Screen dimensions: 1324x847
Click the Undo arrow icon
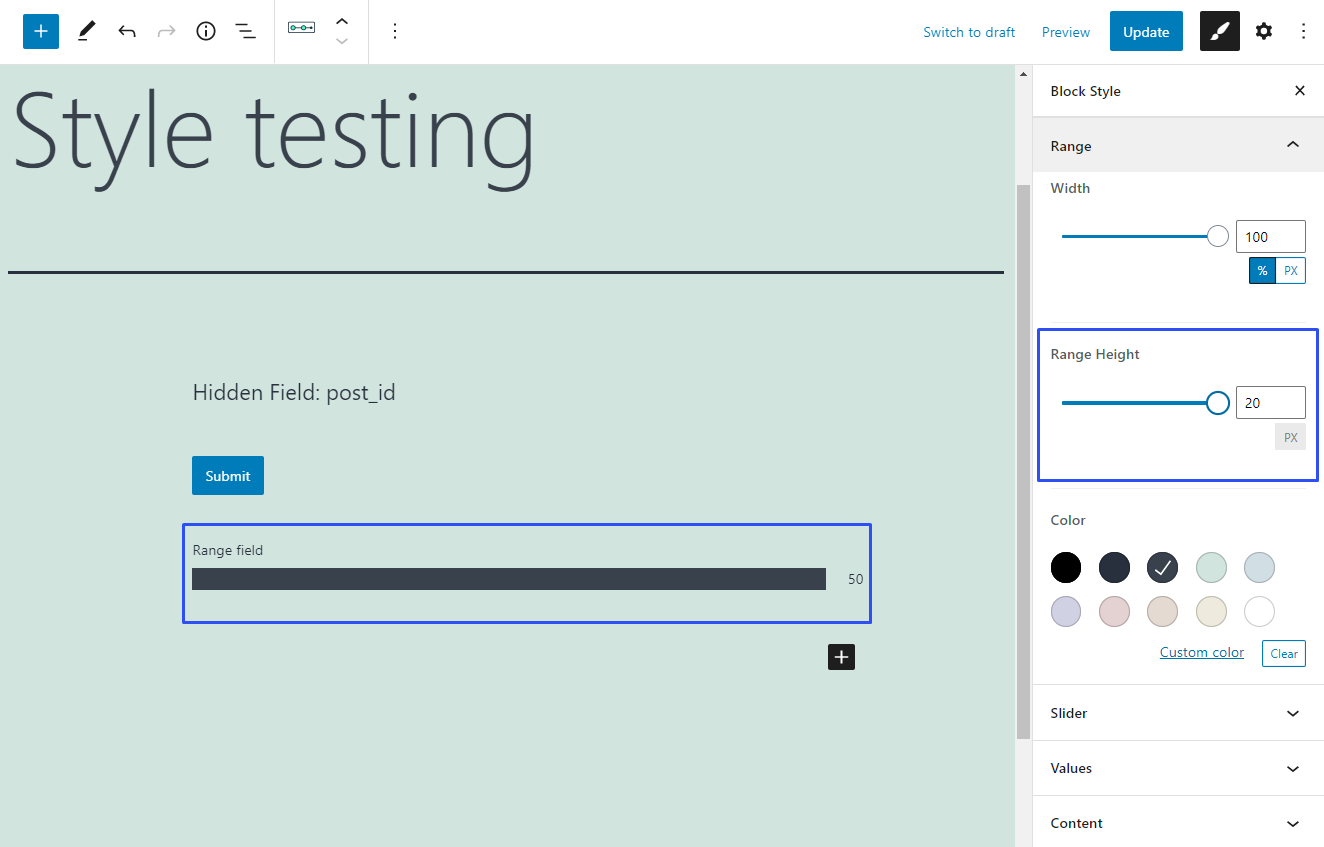[127, 31]
